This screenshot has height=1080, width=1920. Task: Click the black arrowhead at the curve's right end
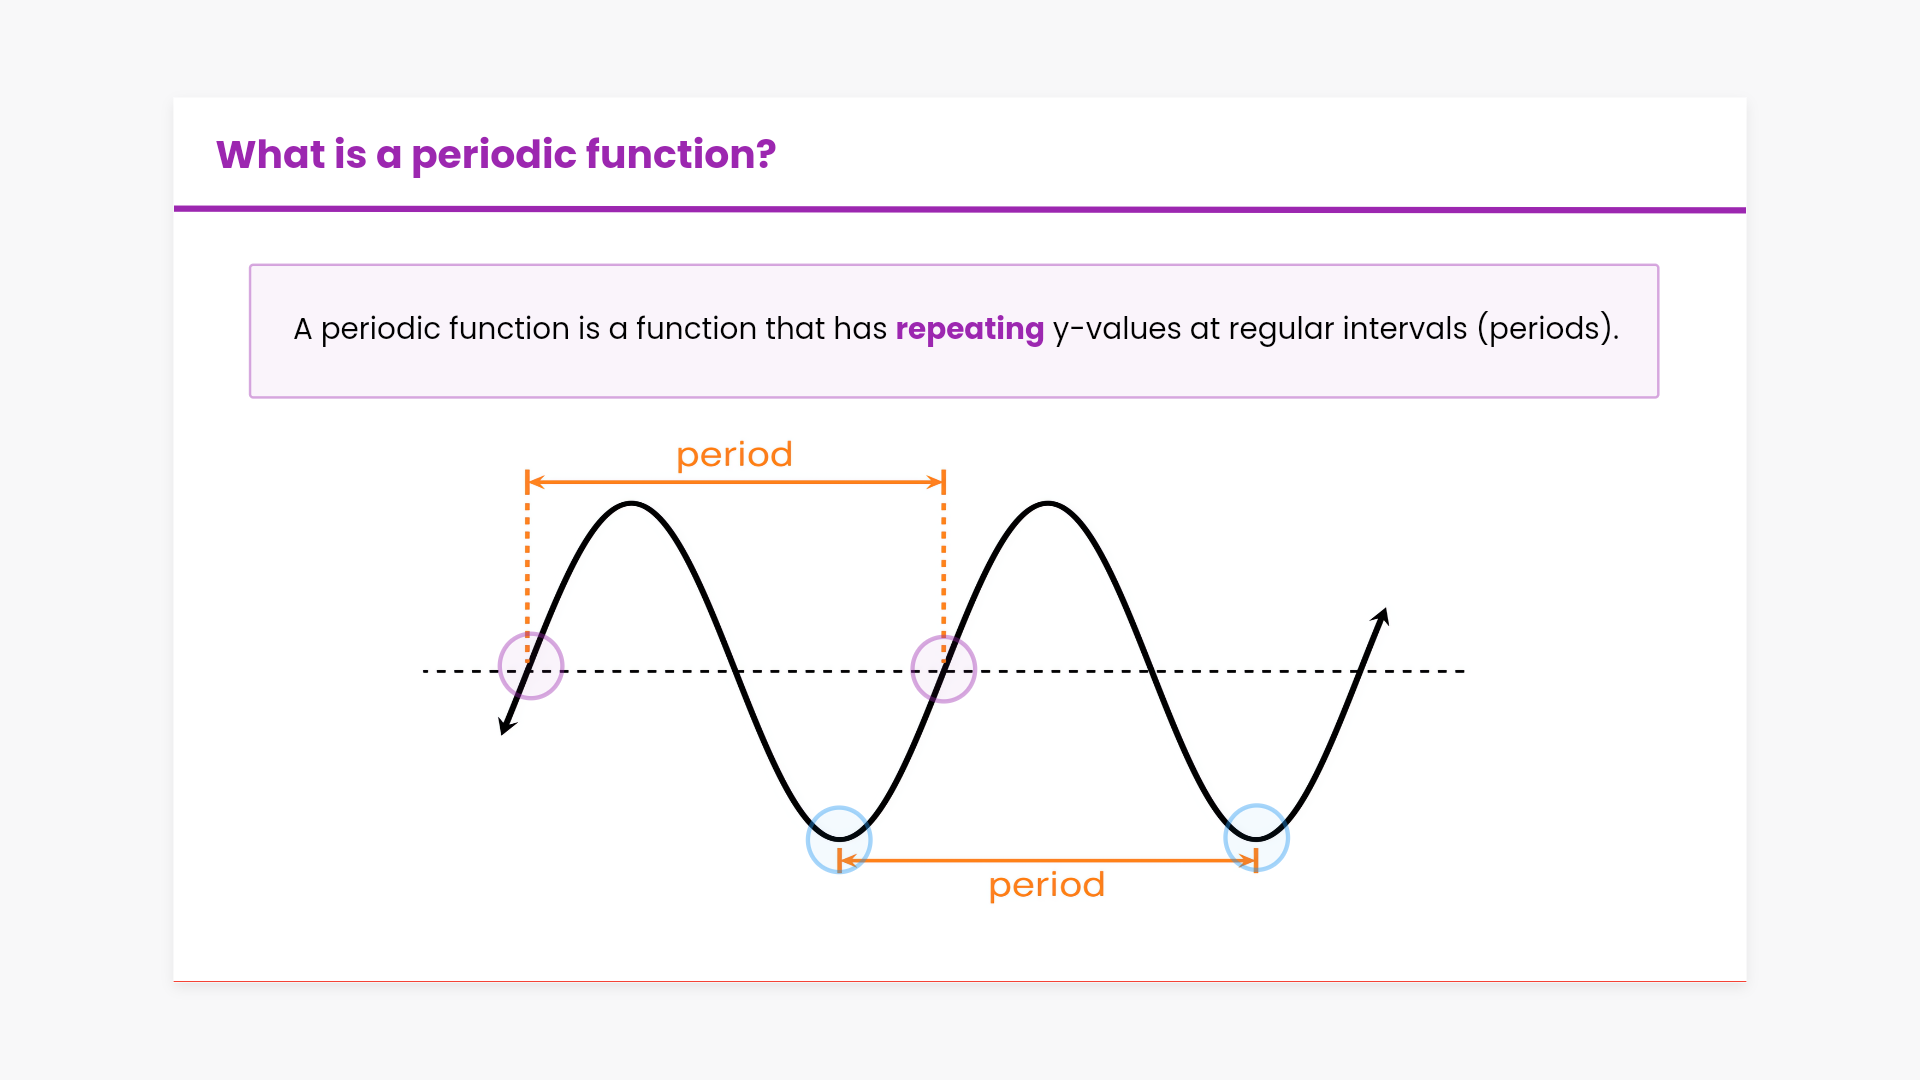[x=1381, y=617]
